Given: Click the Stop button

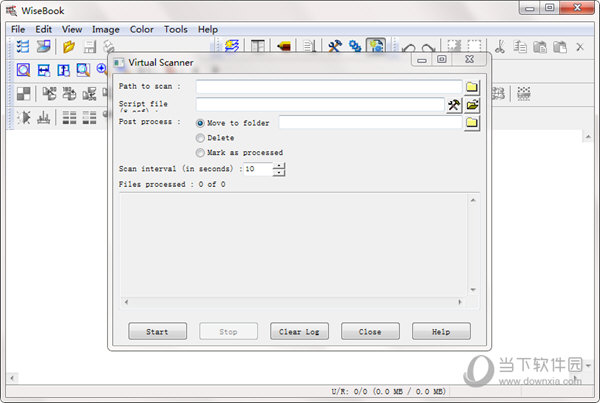Looking at the screenshot, I should coord(228,331).
